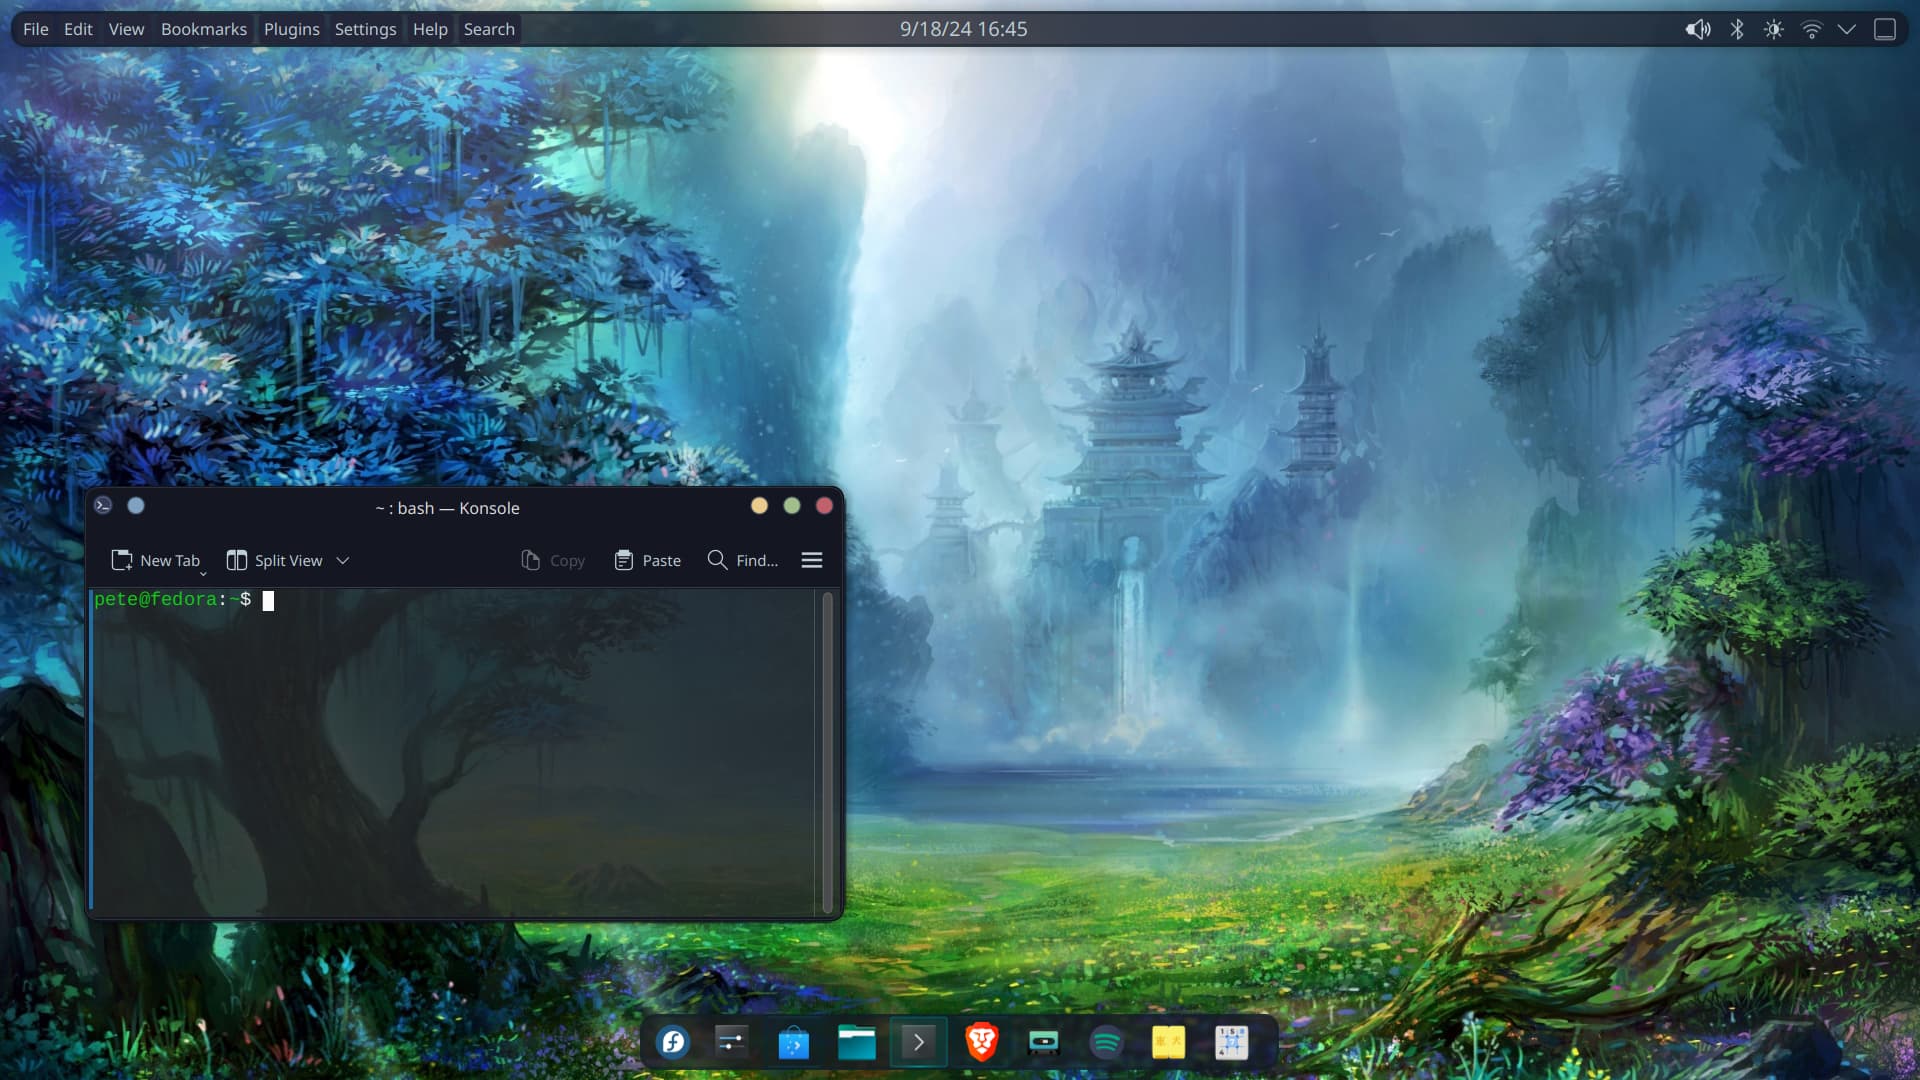Minimize the Konsole window with yellow button
1920x1080 pixels.
click(760, 506)
